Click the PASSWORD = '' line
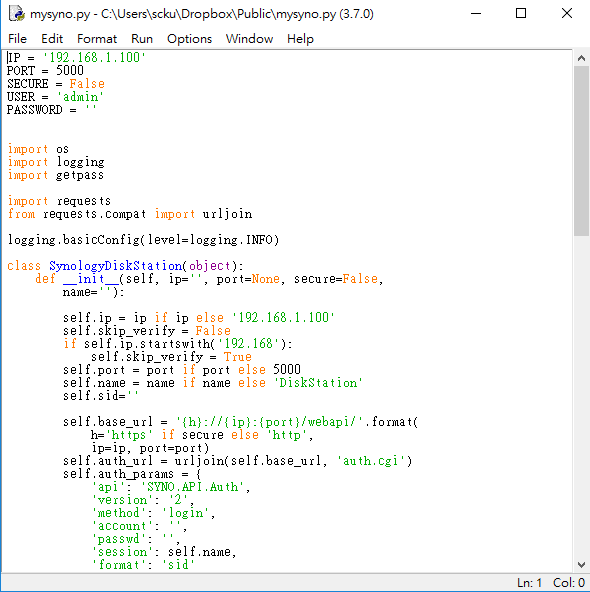 [x=52, y=109]
